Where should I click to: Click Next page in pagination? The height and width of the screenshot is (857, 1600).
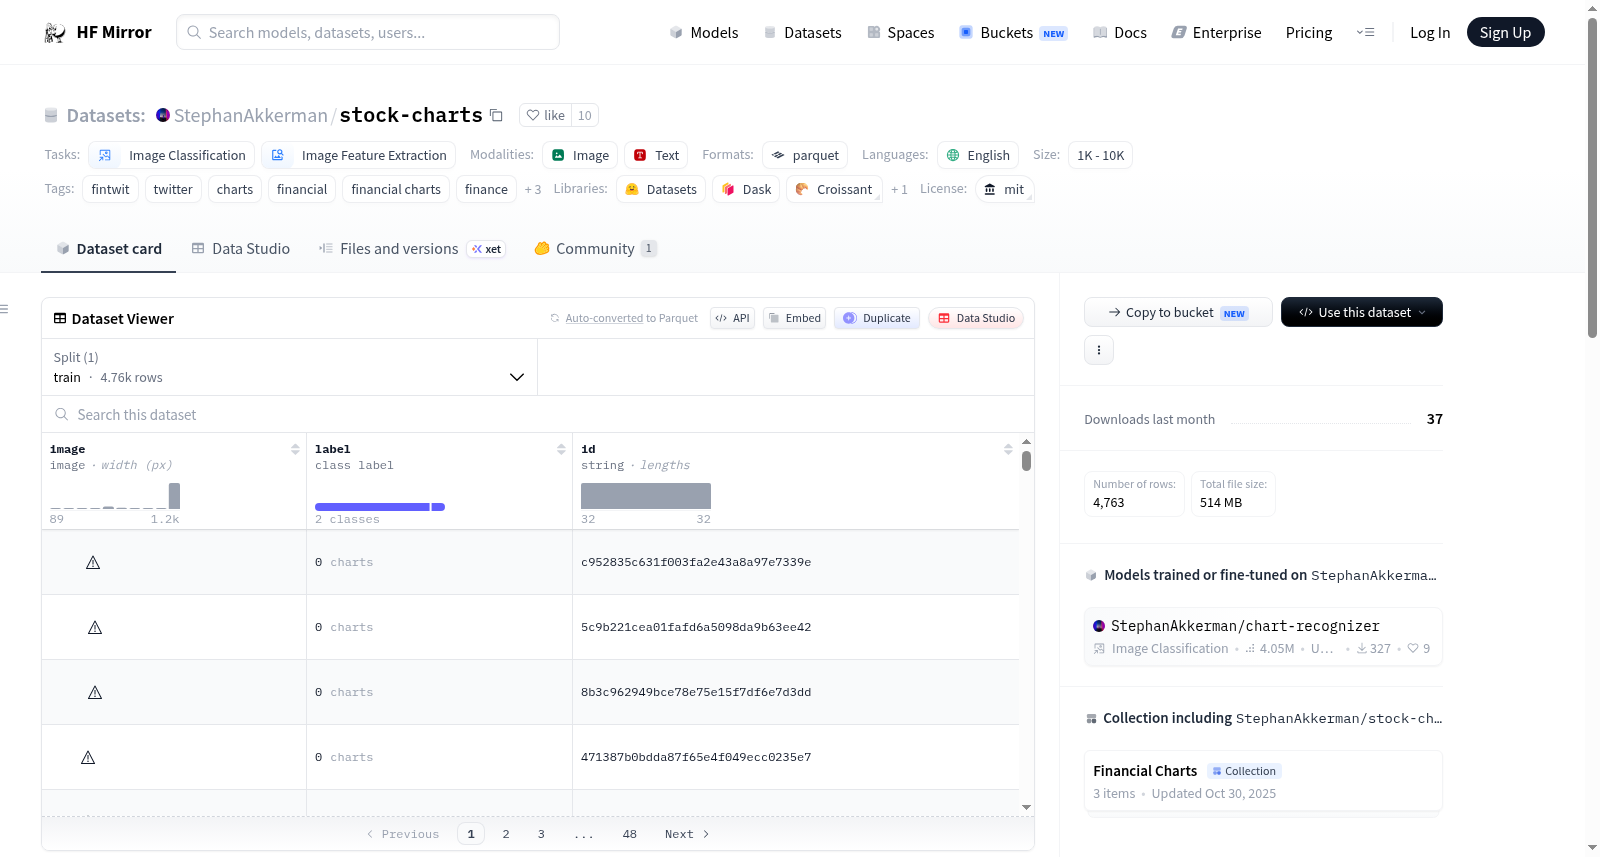tap(687, 834)
